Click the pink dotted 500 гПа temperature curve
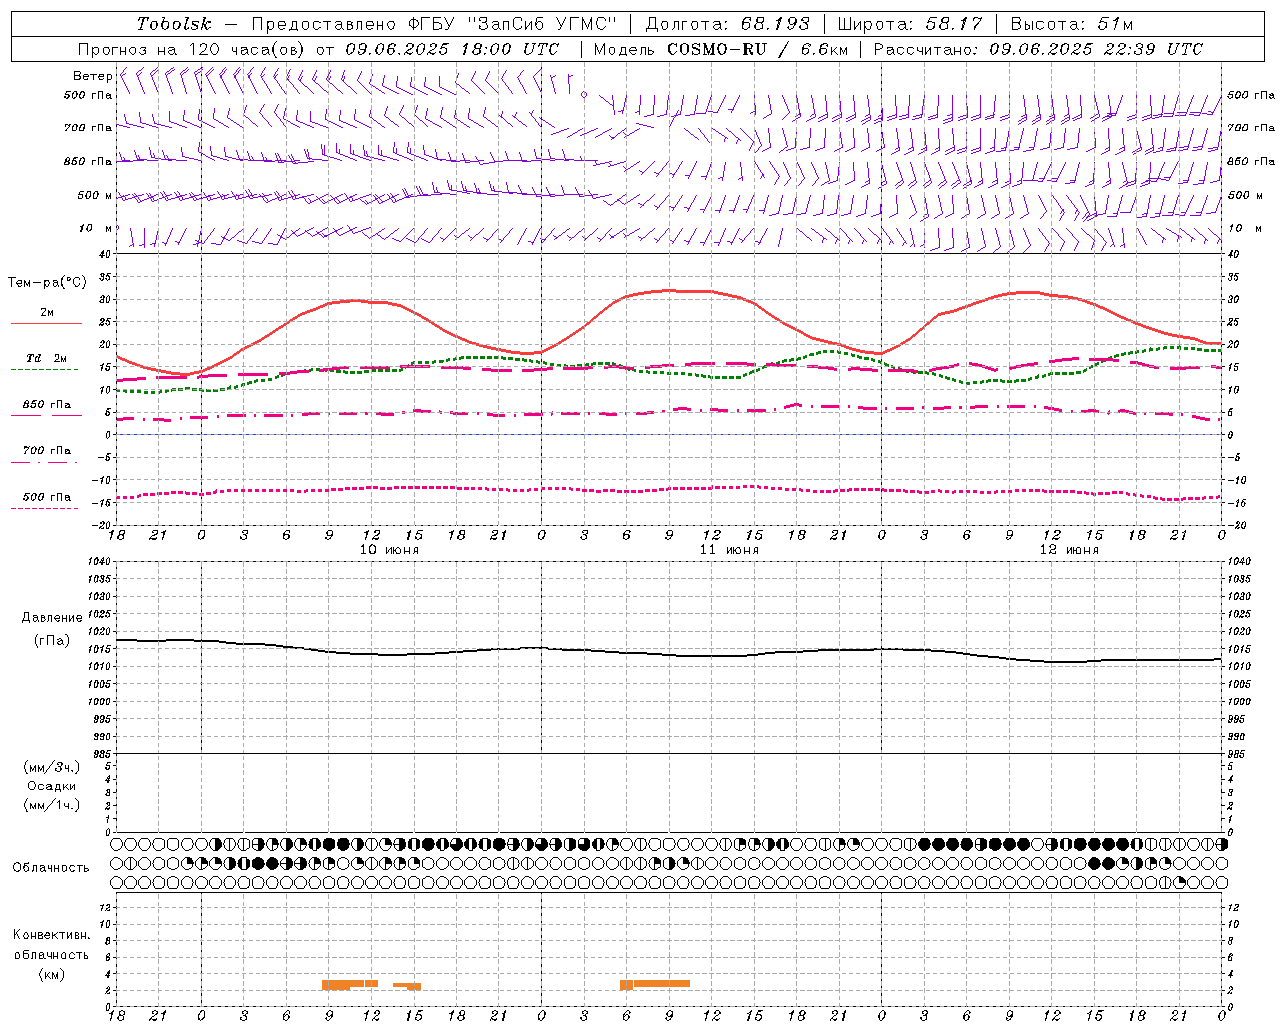1280x1024 pixels. pos(670,489)
